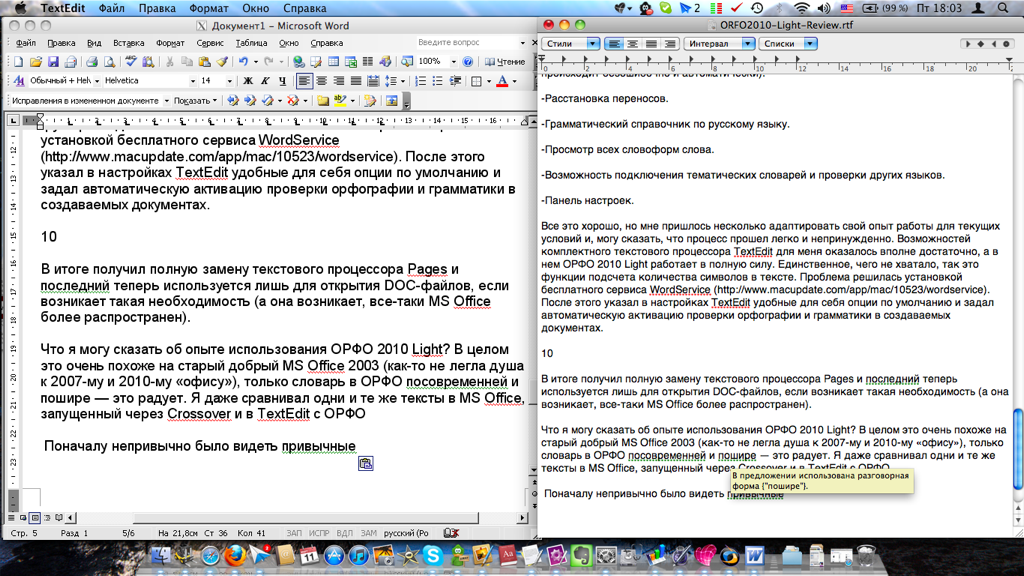Image resolution: width=1024 pixels, height=576 pixels.
Task: Toggle italic (К) formatting in Word
Action: [x=265, y=81]
